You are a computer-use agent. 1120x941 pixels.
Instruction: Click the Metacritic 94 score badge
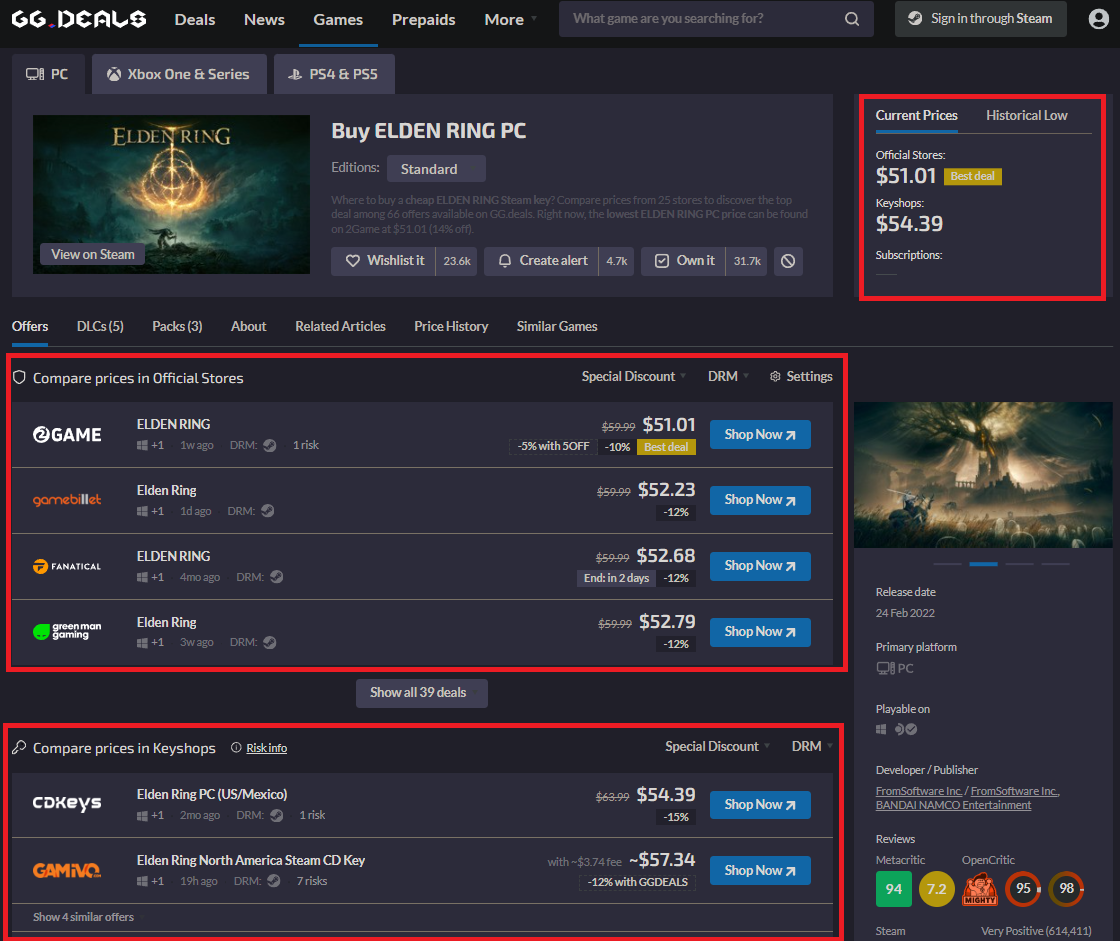[x=894, y=889]
